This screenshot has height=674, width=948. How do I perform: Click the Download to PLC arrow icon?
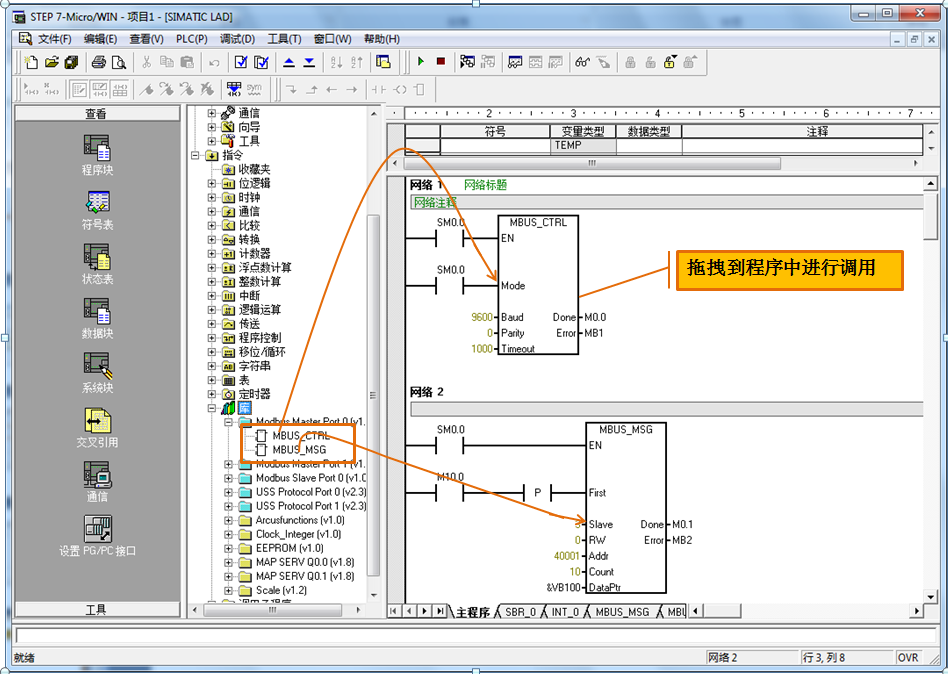point(309,62)
